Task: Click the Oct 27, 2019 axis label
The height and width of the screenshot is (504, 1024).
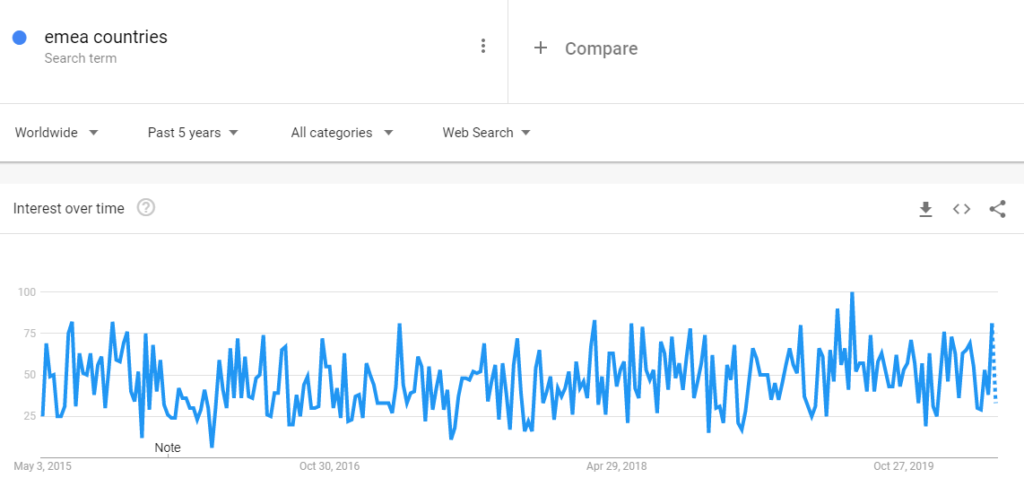Action: [x=902, y=466]
